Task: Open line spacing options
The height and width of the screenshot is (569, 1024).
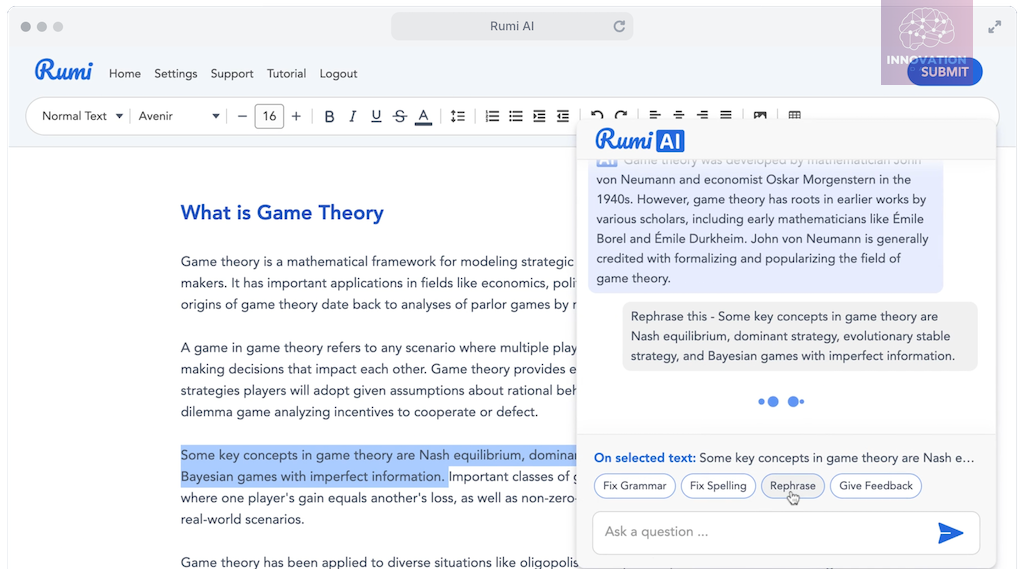Action: coord(458,116)
